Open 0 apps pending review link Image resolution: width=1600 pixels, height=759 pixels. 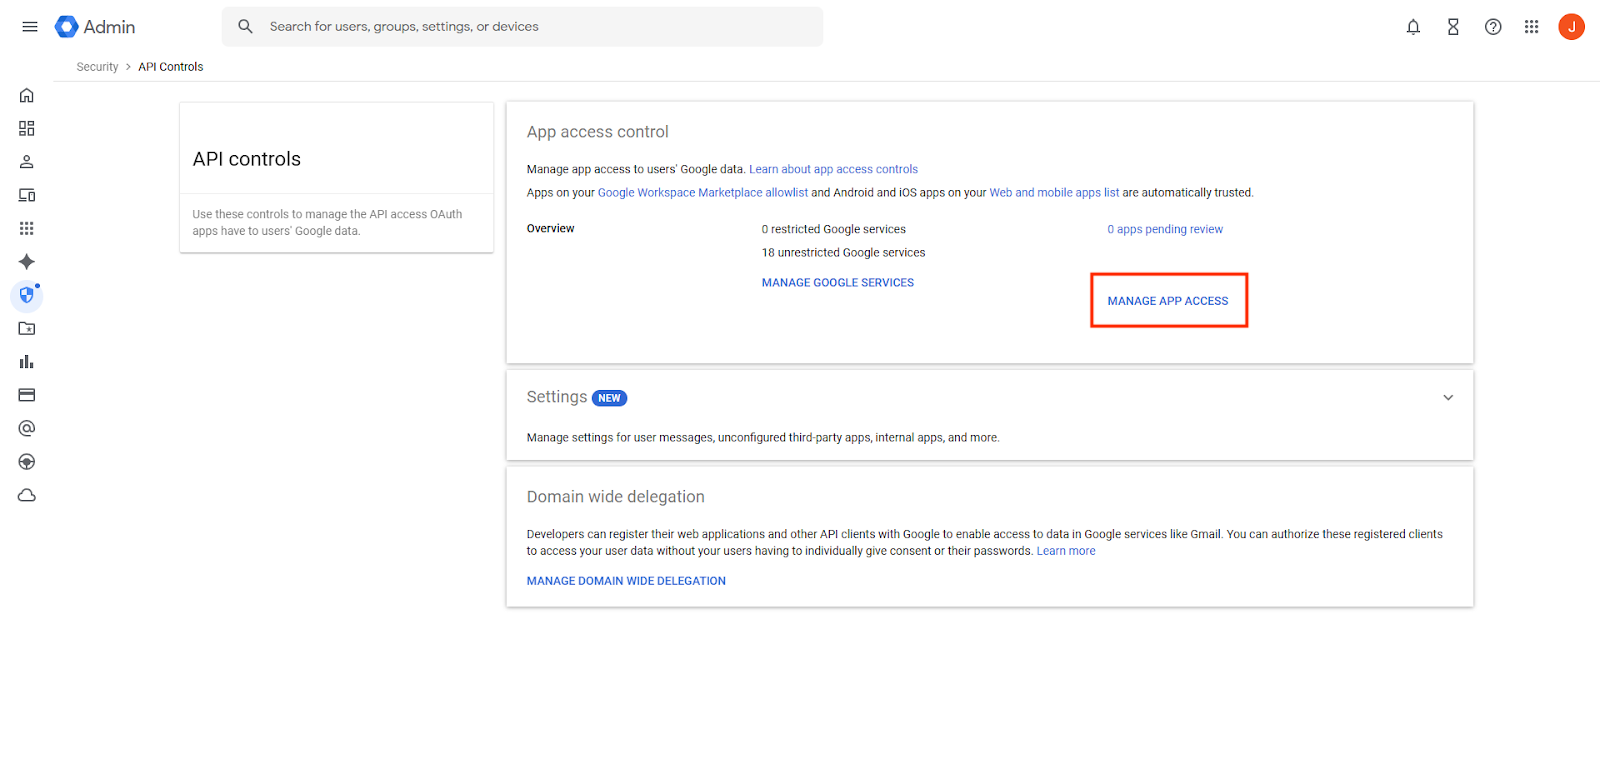point(1165,229)
